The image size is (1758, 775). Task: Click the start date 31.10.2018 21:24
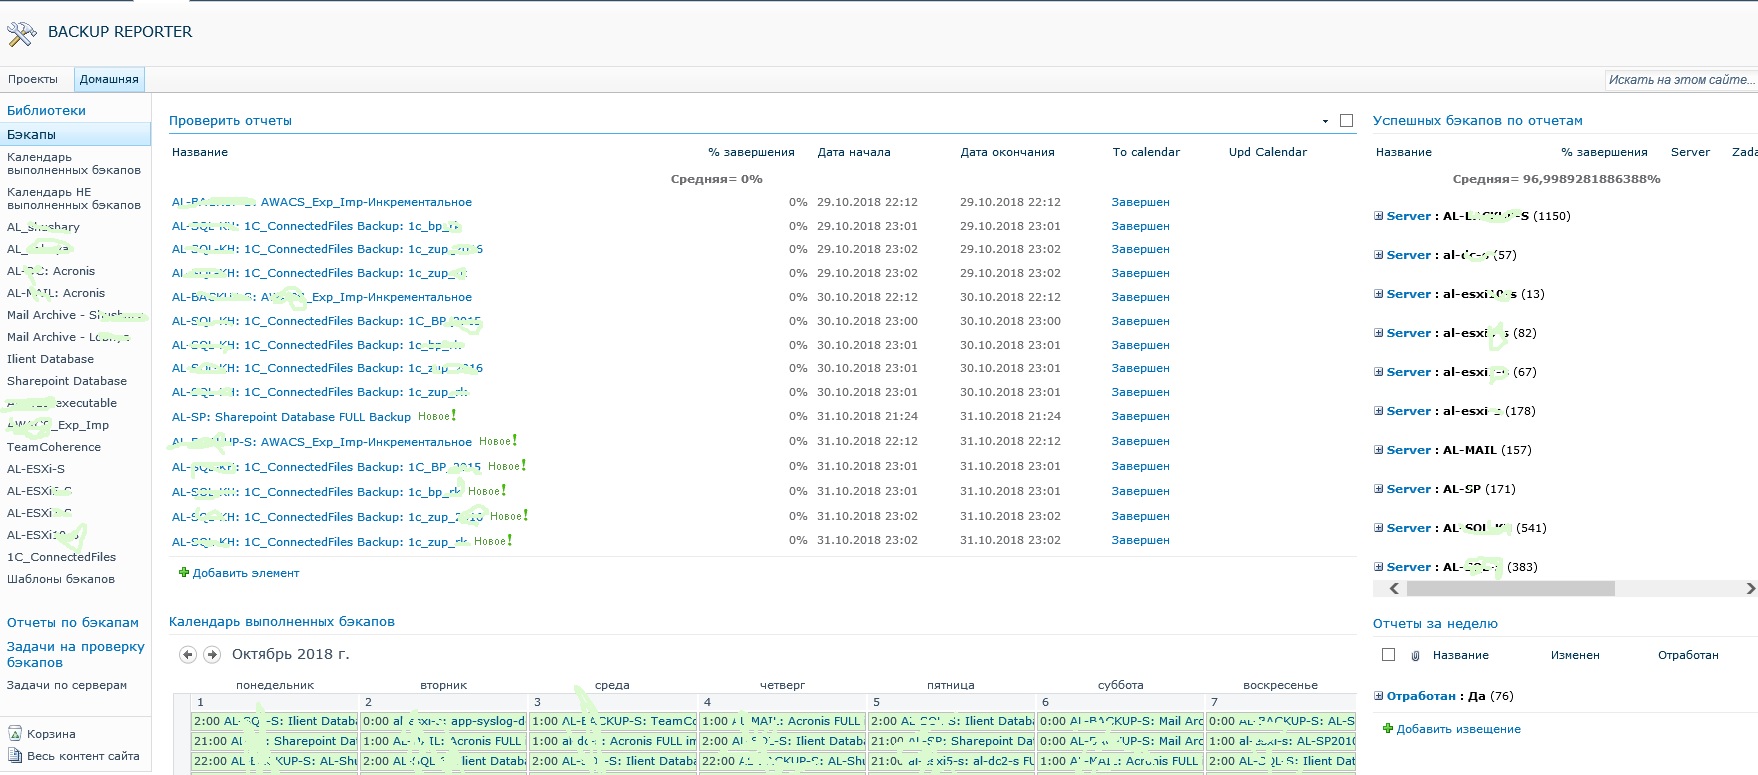(867, 417)
